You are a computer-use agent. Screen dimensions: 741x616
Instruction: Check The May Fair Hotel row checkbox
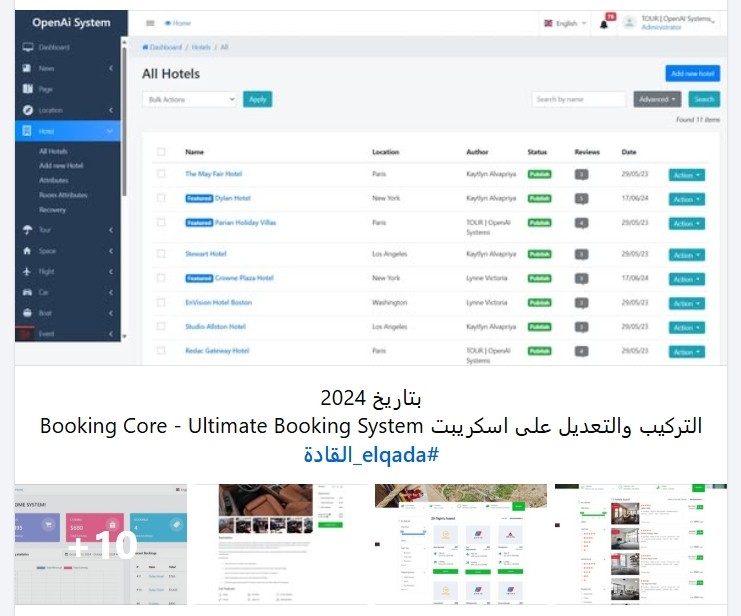[x=161, y=174]
